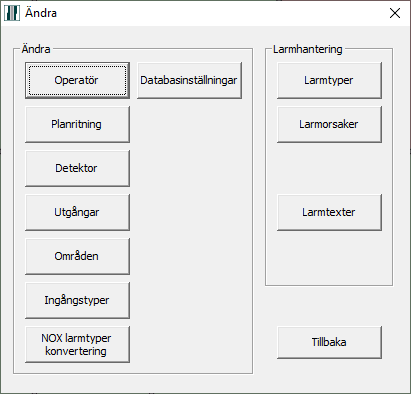
Task: Open the Operatör settings
Action: [x=77, y=80]
